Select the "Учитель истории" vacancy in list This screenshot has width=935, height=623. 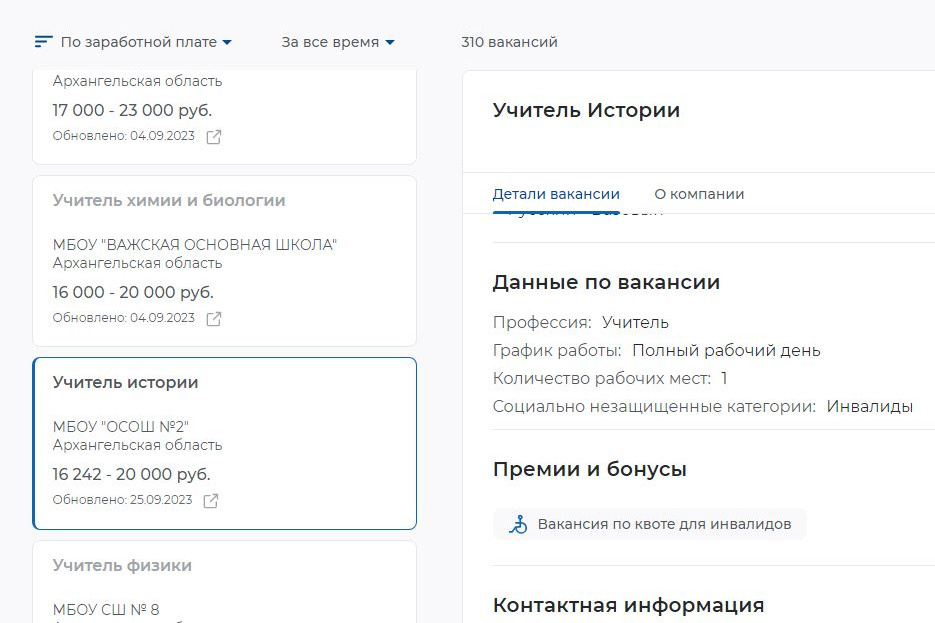(x=126, y=382)
